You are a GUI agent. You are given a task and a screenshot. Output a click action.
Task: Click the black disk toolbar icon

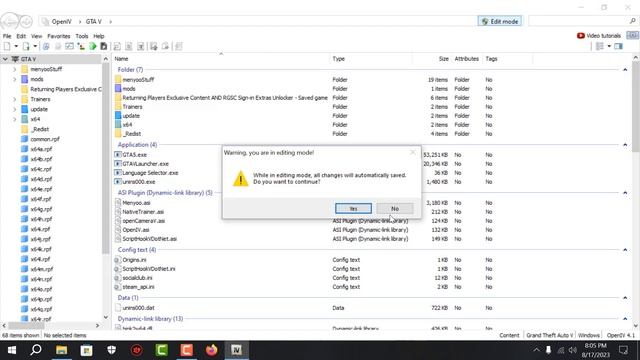tap(104, 46)
